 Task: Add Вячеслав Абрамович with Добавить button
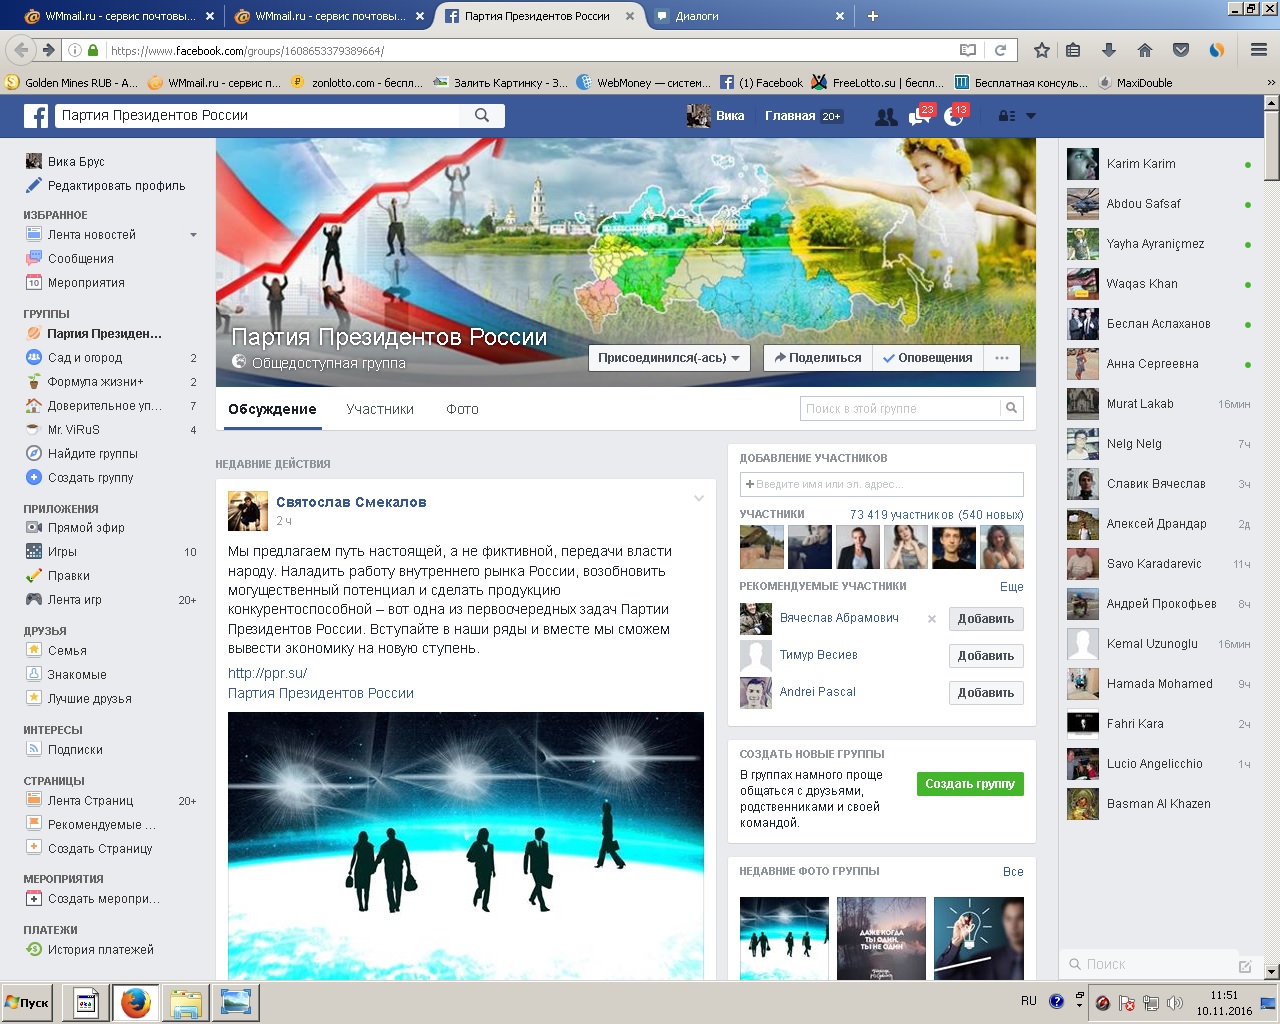[986, 619]
